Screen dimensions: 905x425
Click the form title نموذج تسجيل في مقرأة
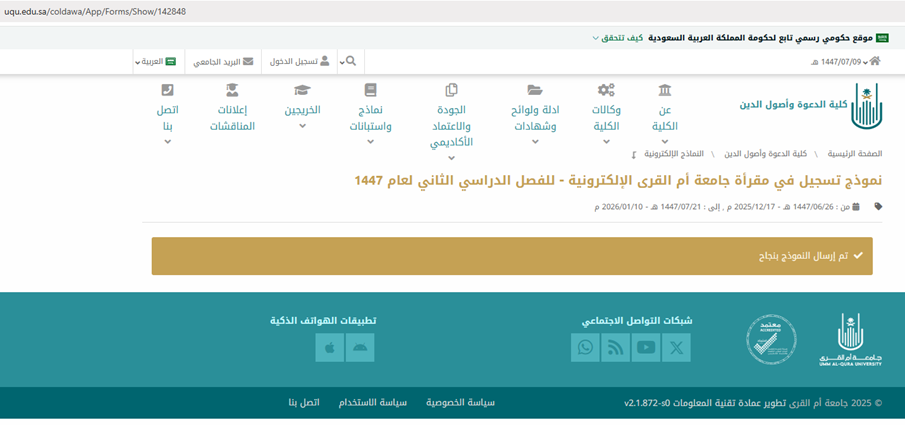pos(619,181)
